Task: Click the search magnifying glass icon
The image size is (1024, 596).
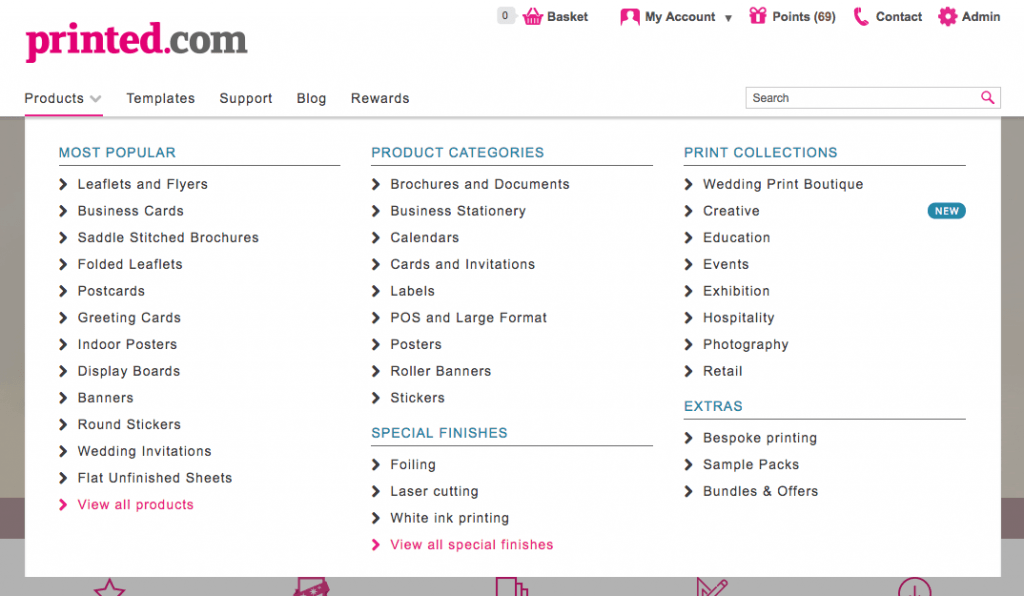Action: pyautogui.click(x=987, y=97)
